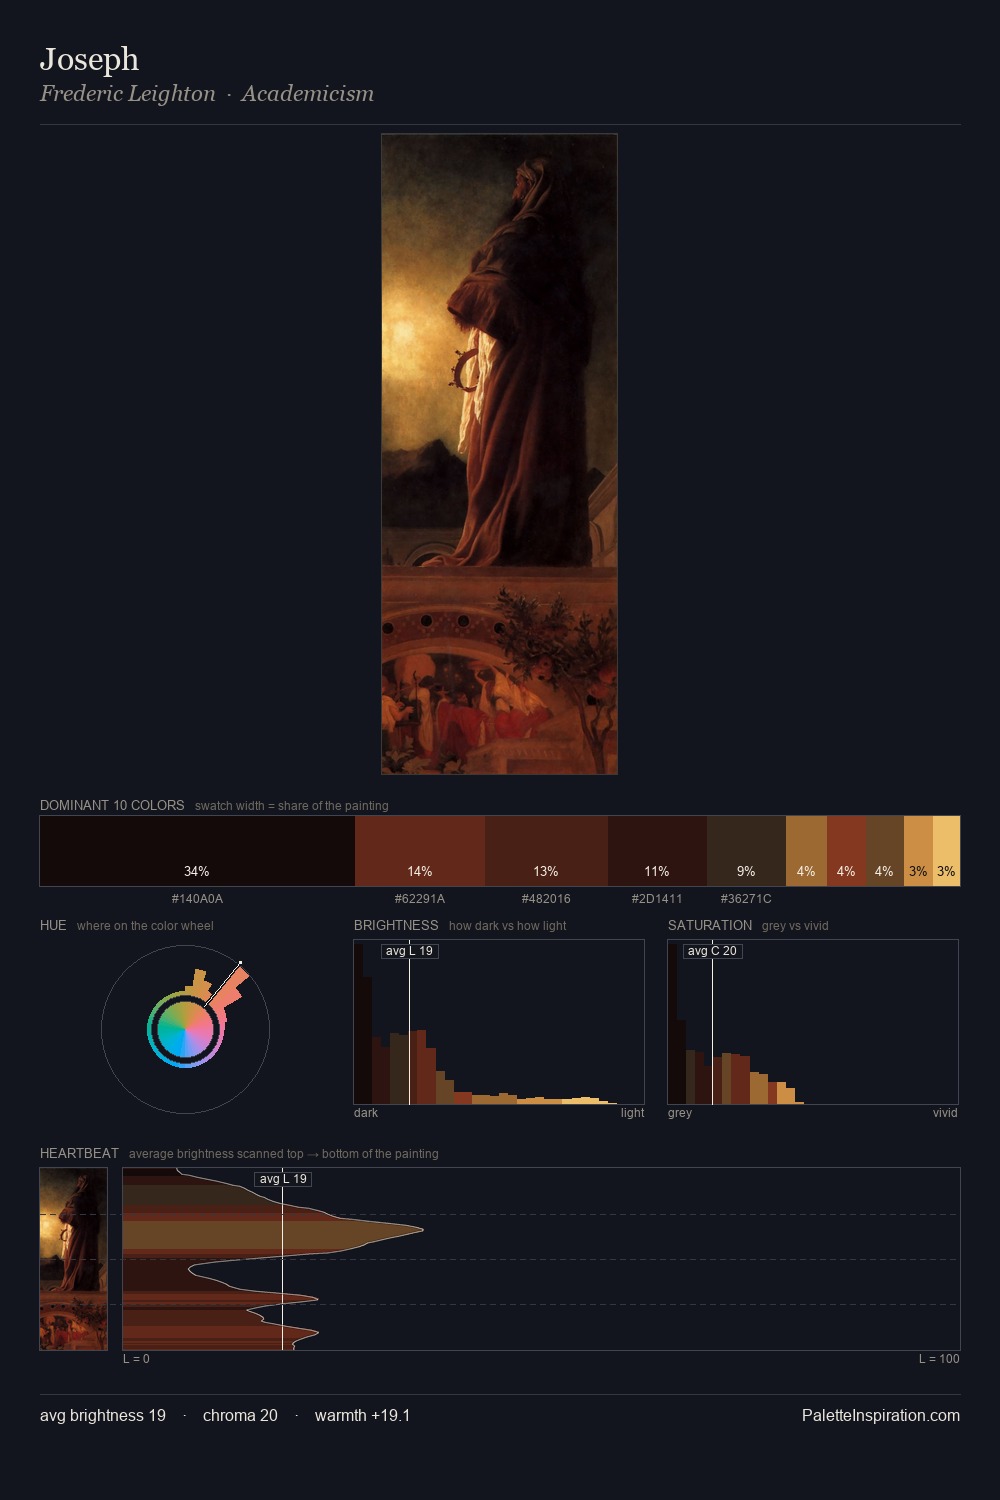Pick the first 4% tan swatch

point(806,851)
